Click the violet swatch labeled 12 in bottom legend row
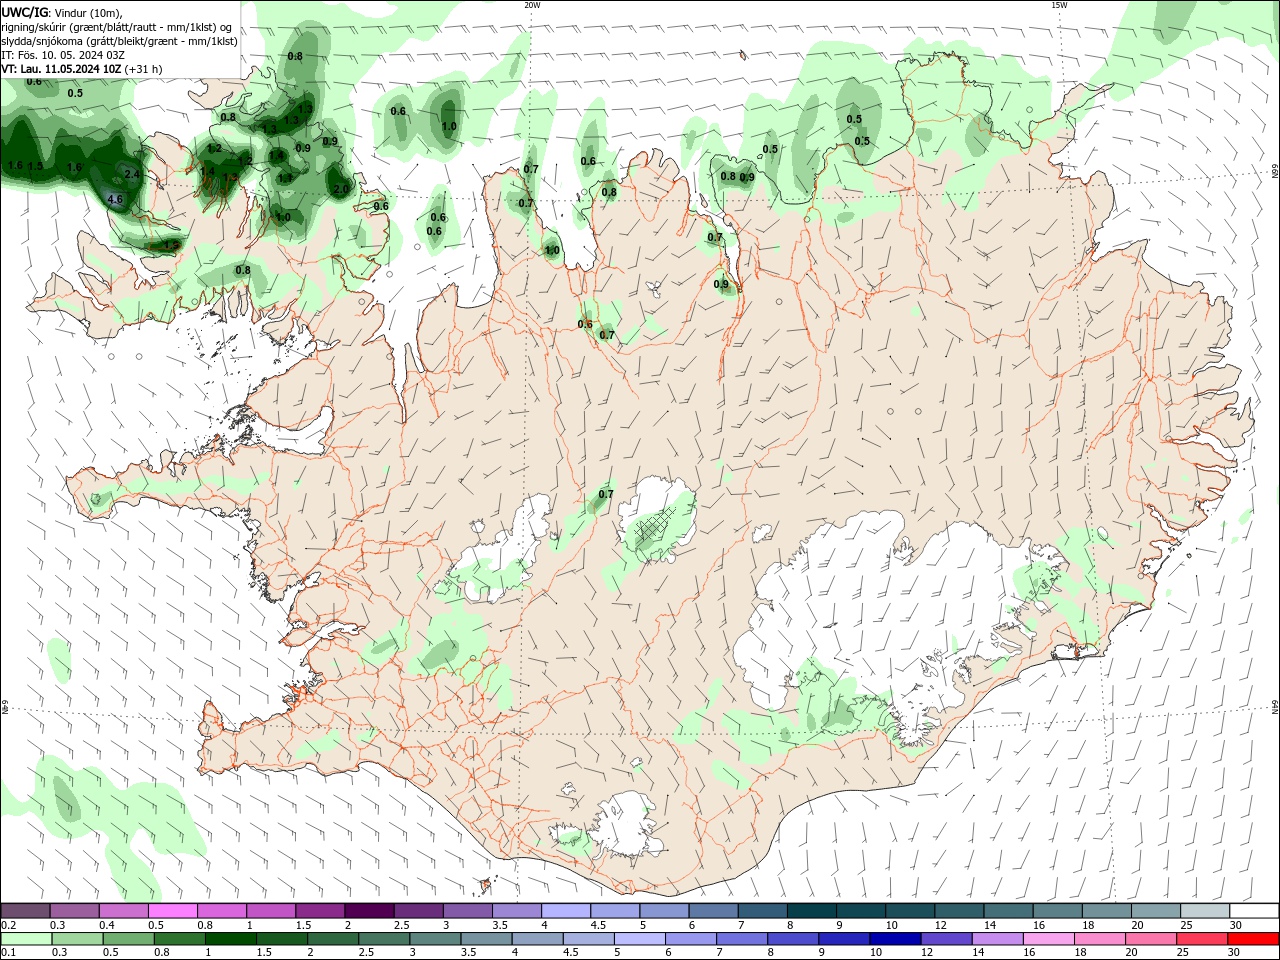The width and height of the screenshot is (1280, 960). (x=945, y=939)
